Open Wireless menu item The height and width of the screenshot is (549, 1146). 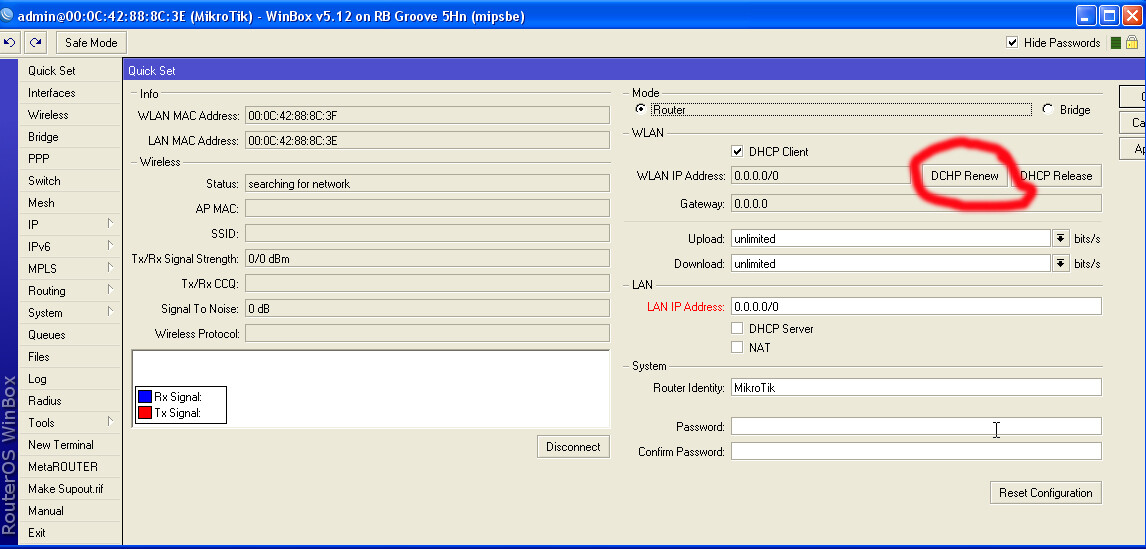click(x=69, y=115)
